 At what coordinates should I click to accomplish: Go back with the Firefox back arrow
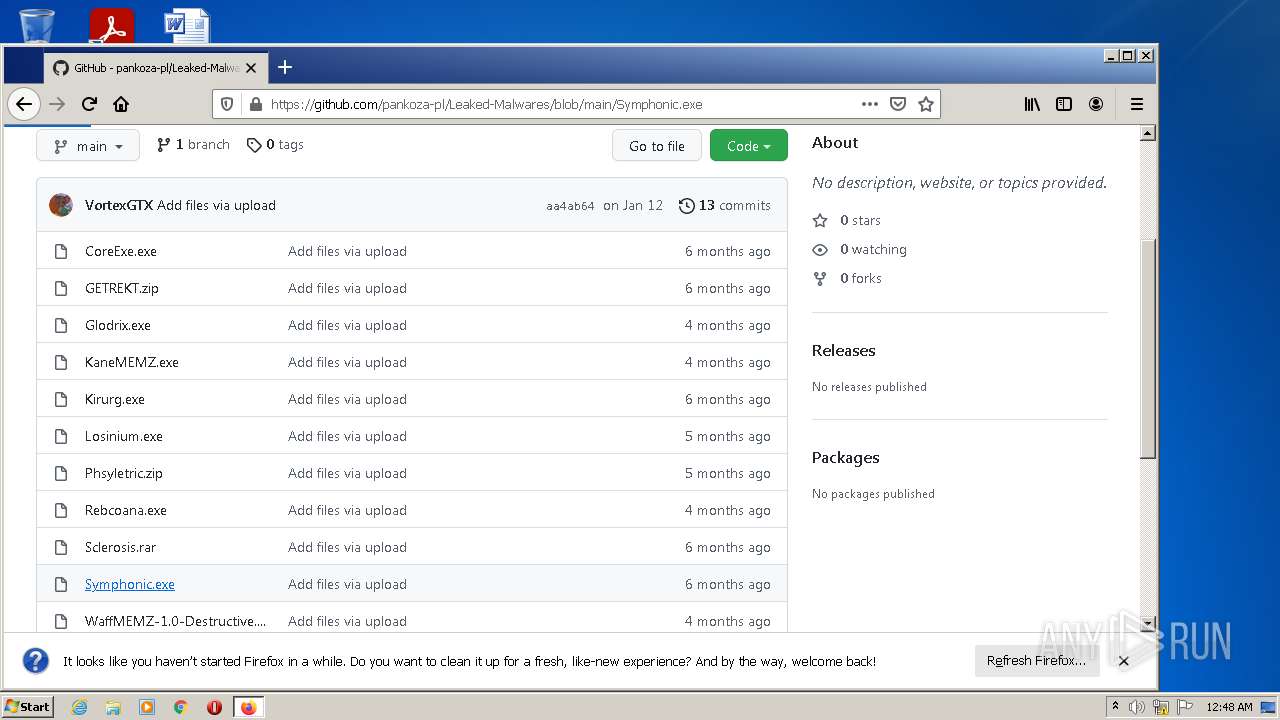pyautogui.click(x=24, y=104)
